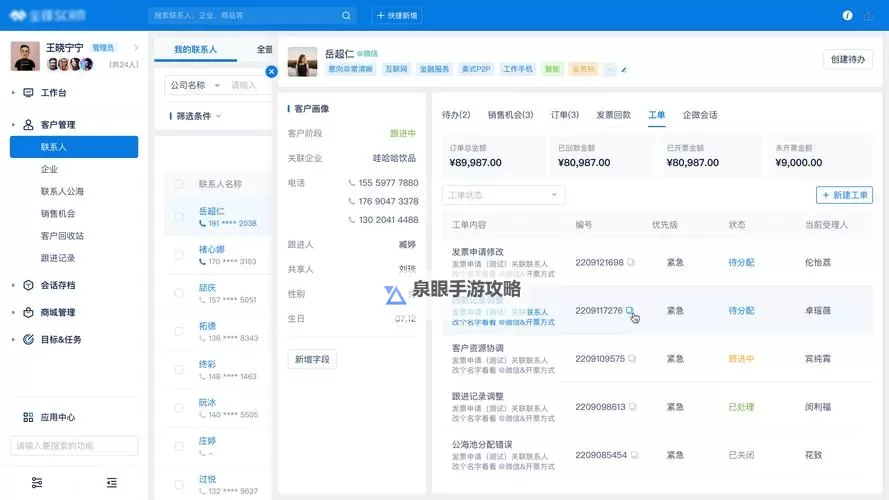Screen dimensions: 889x500
Task: Expand the 商城管理 sidebar group
Action: (x=13, y=312)
